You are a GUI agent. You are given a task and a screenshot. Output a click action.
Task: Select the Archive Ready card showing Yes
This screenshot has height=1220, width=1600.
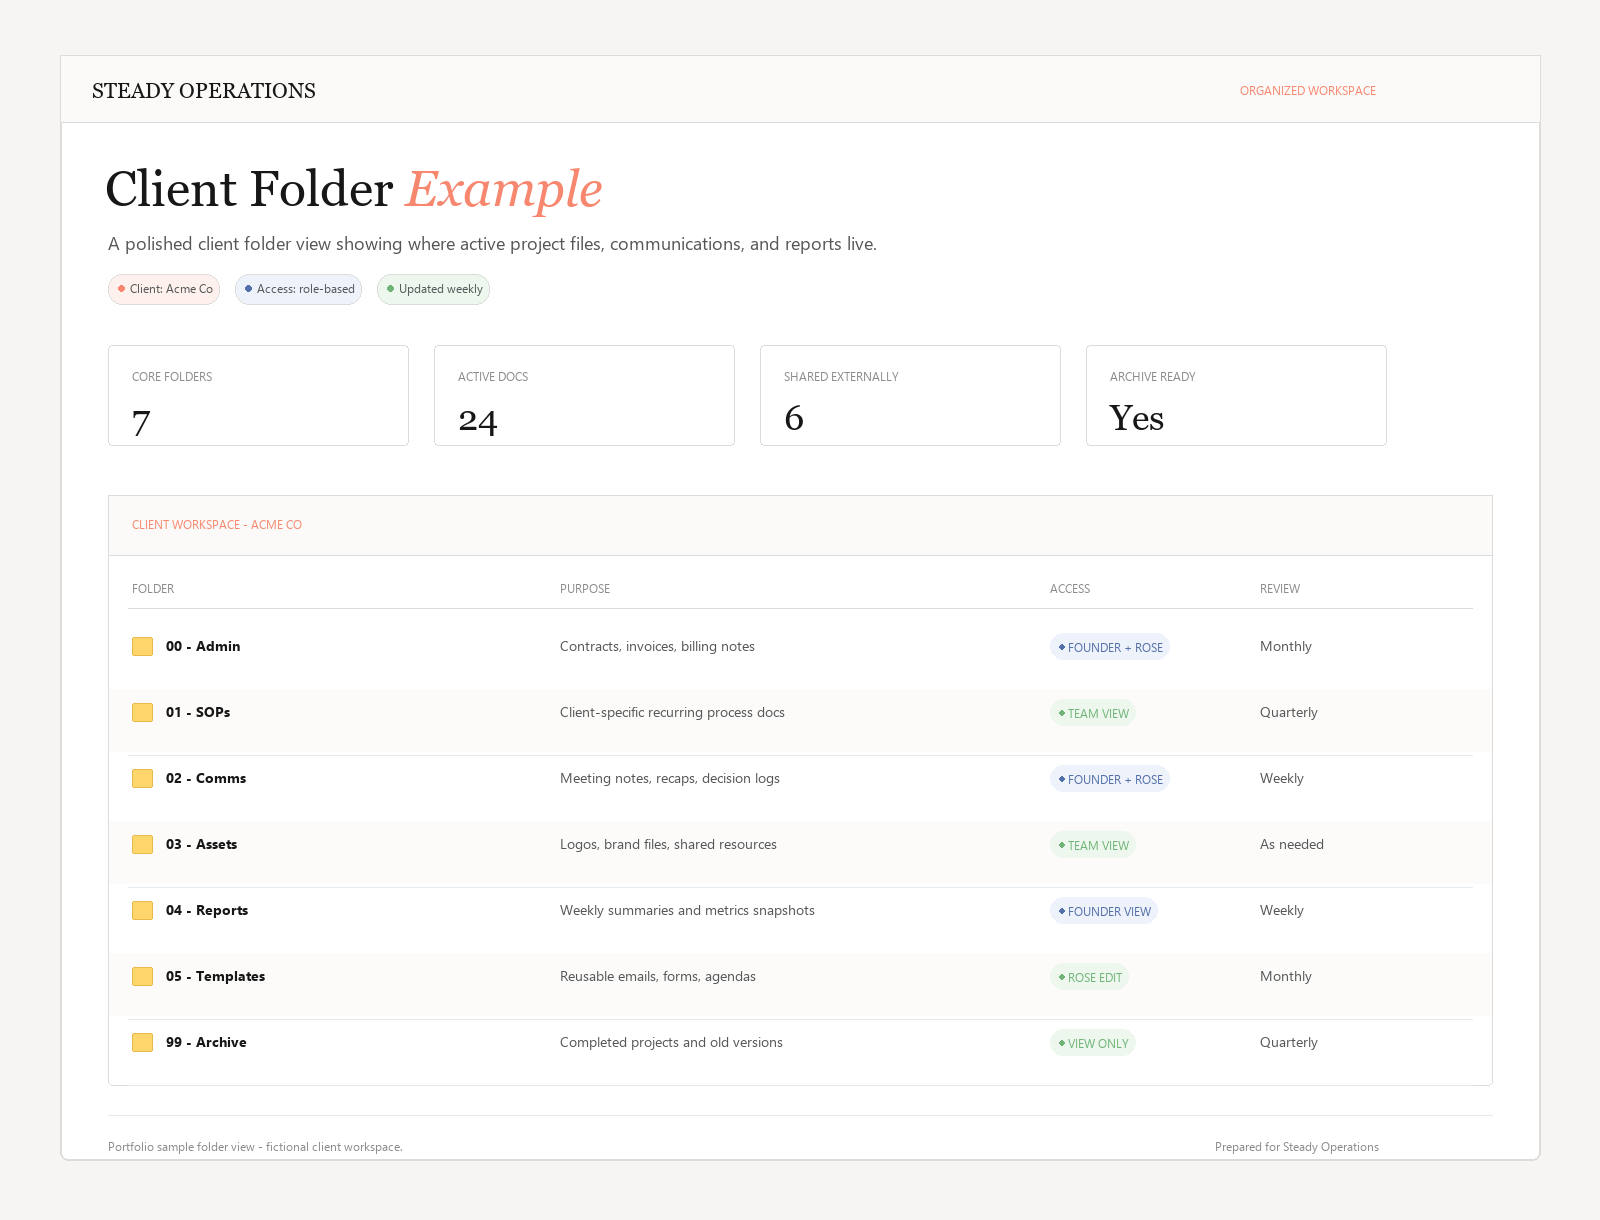point(1236,396)
